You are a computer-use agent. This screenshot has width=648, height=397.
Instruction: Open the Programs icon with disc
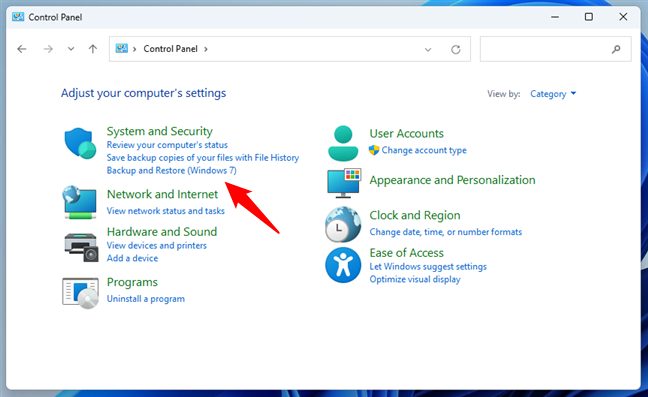tap(81, 293)
